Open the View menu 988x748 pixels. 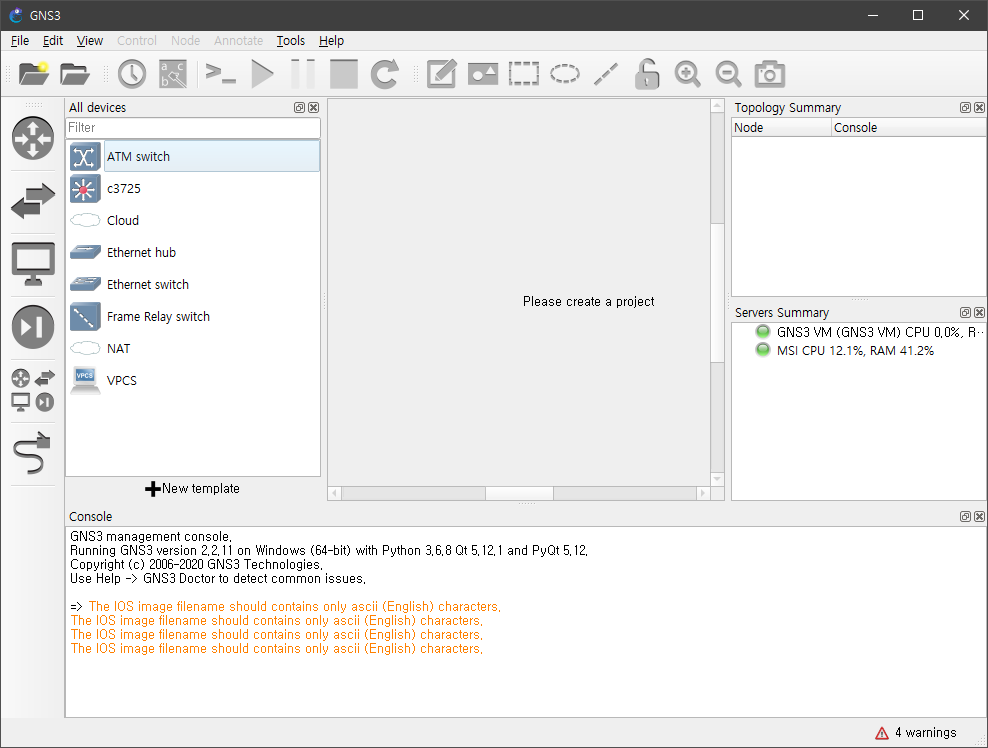[x=89, y=41]
